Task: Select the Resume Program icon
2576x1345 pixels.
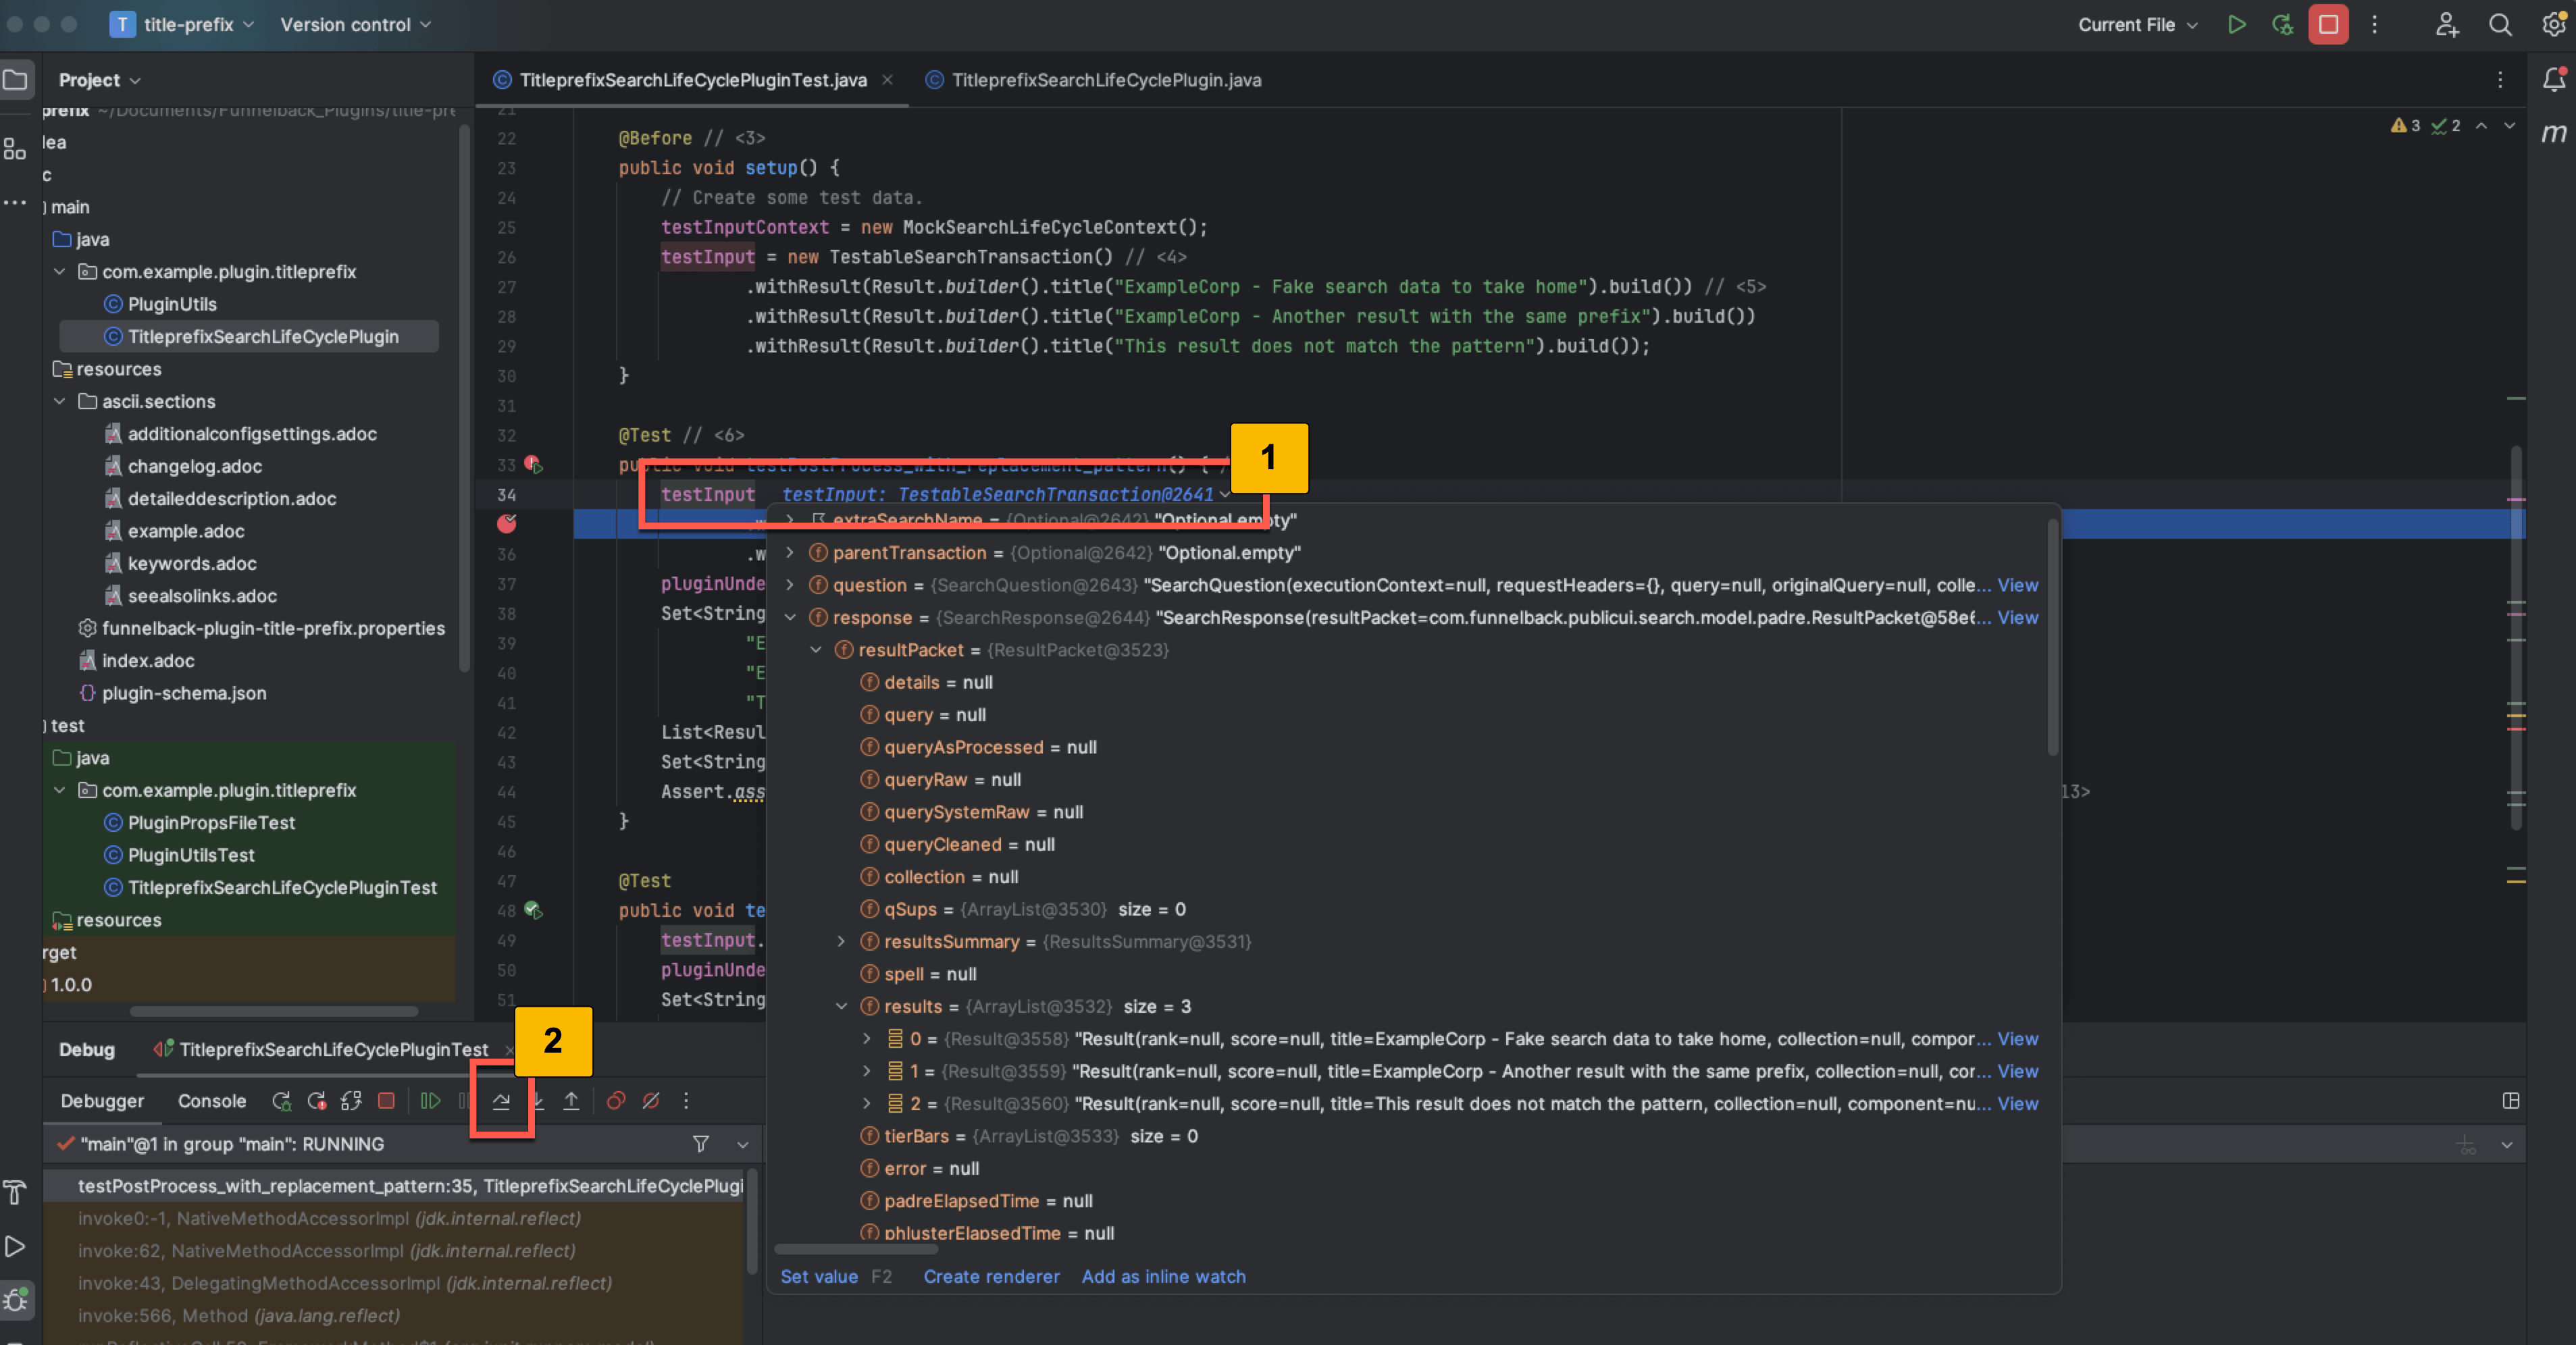Action: pos(430,1101)
